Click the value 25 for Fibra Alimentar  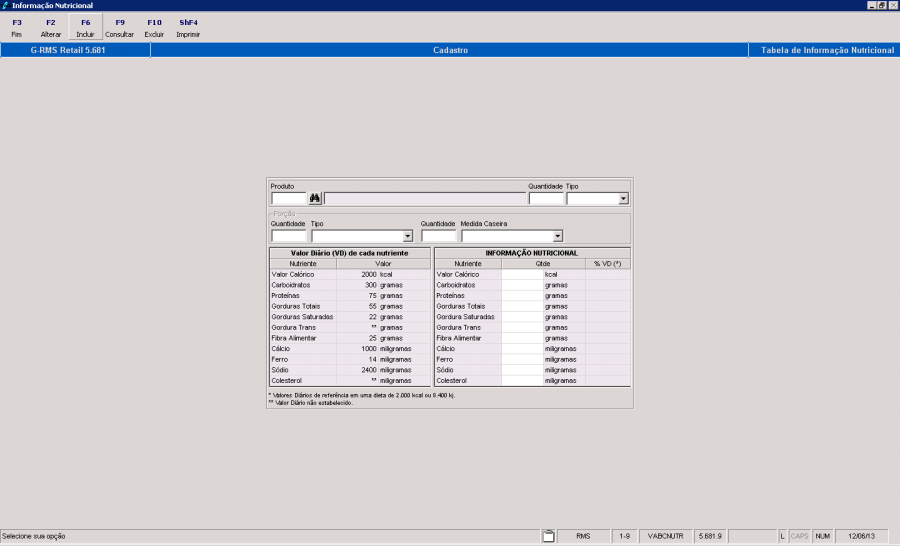[x=373, y=338]
